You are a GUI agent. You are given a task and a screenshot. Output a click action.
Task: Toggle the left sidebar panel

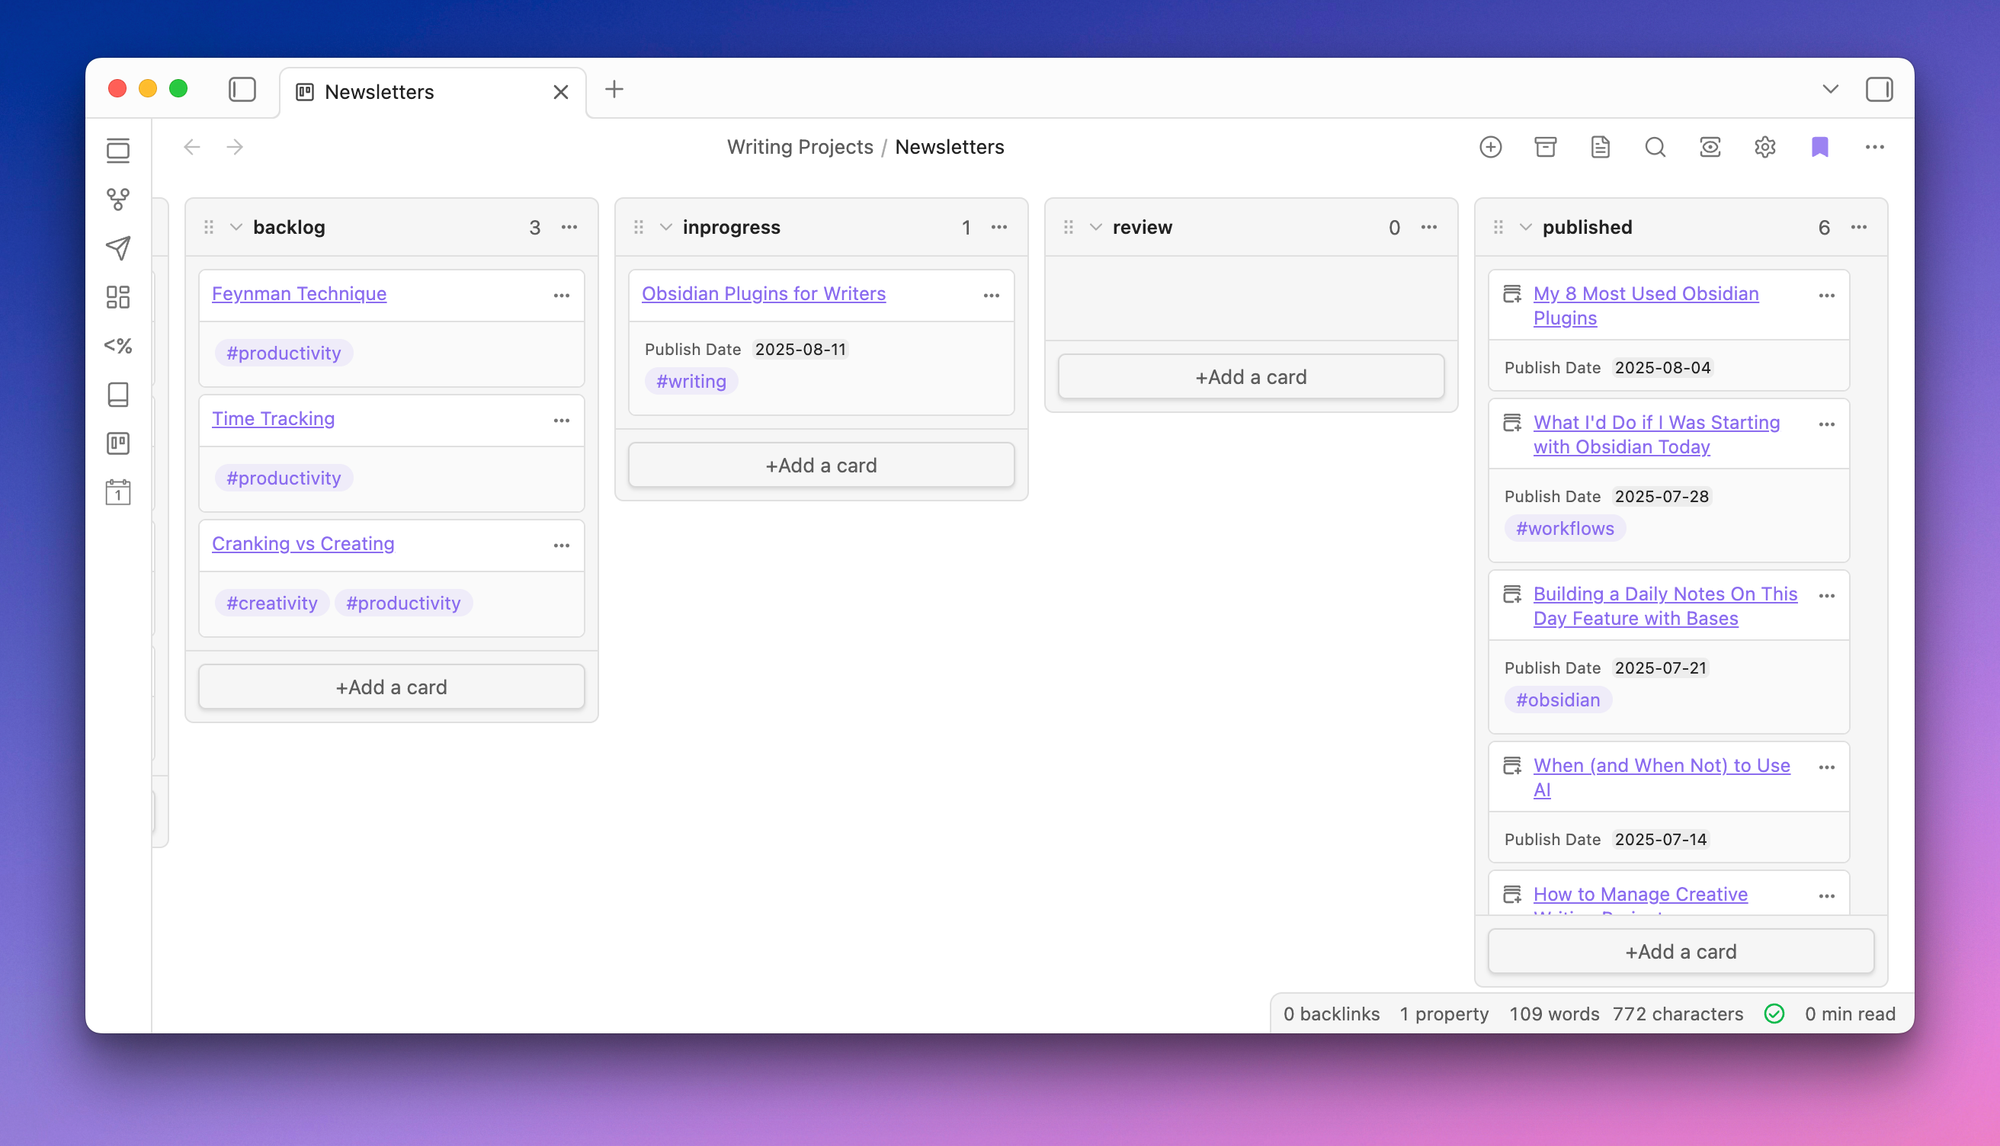242,90
